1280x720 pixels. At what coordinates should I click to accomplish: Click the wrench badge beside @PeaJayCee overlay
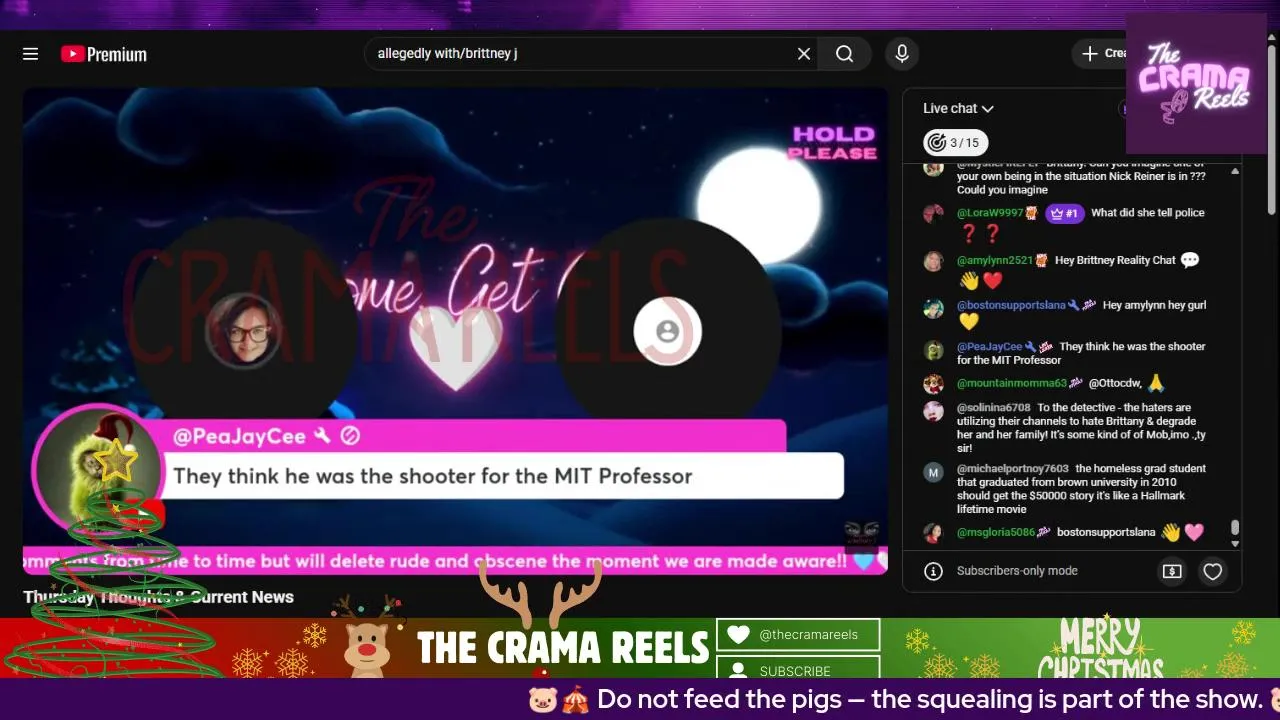321,436
